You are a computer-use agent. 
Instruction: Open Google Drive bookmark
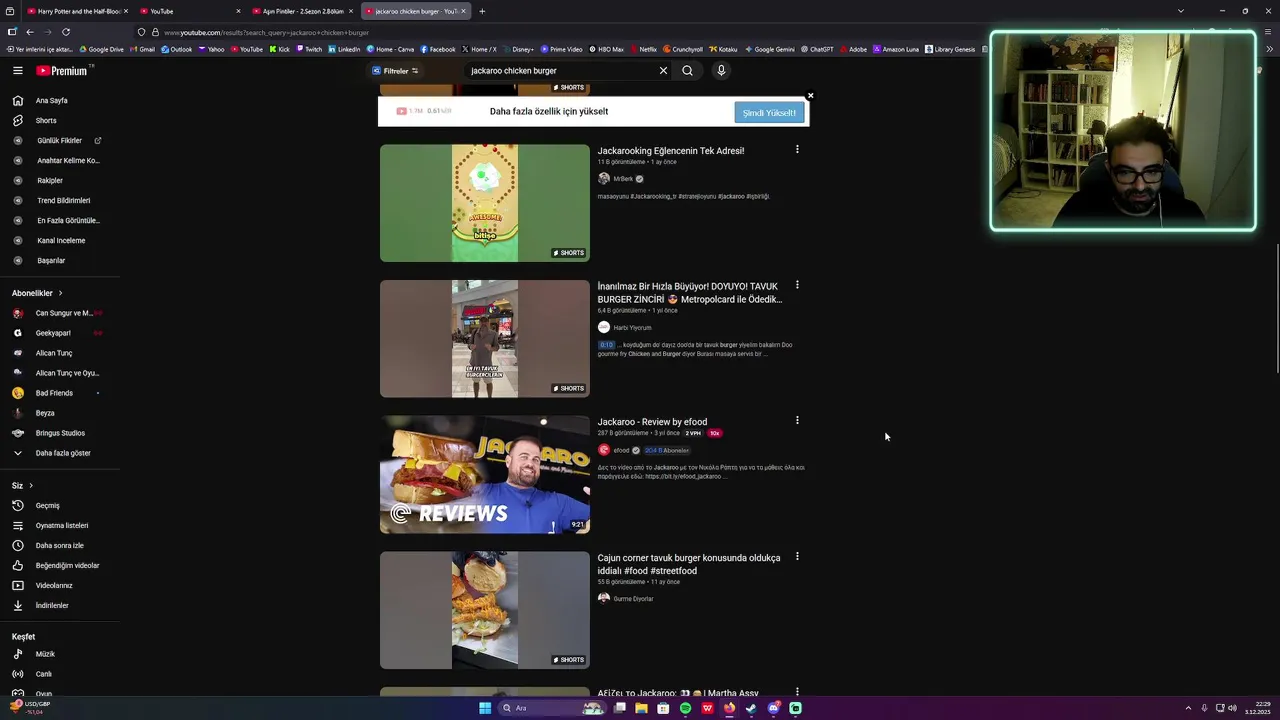pyautogui.click(x=101, y=49)
